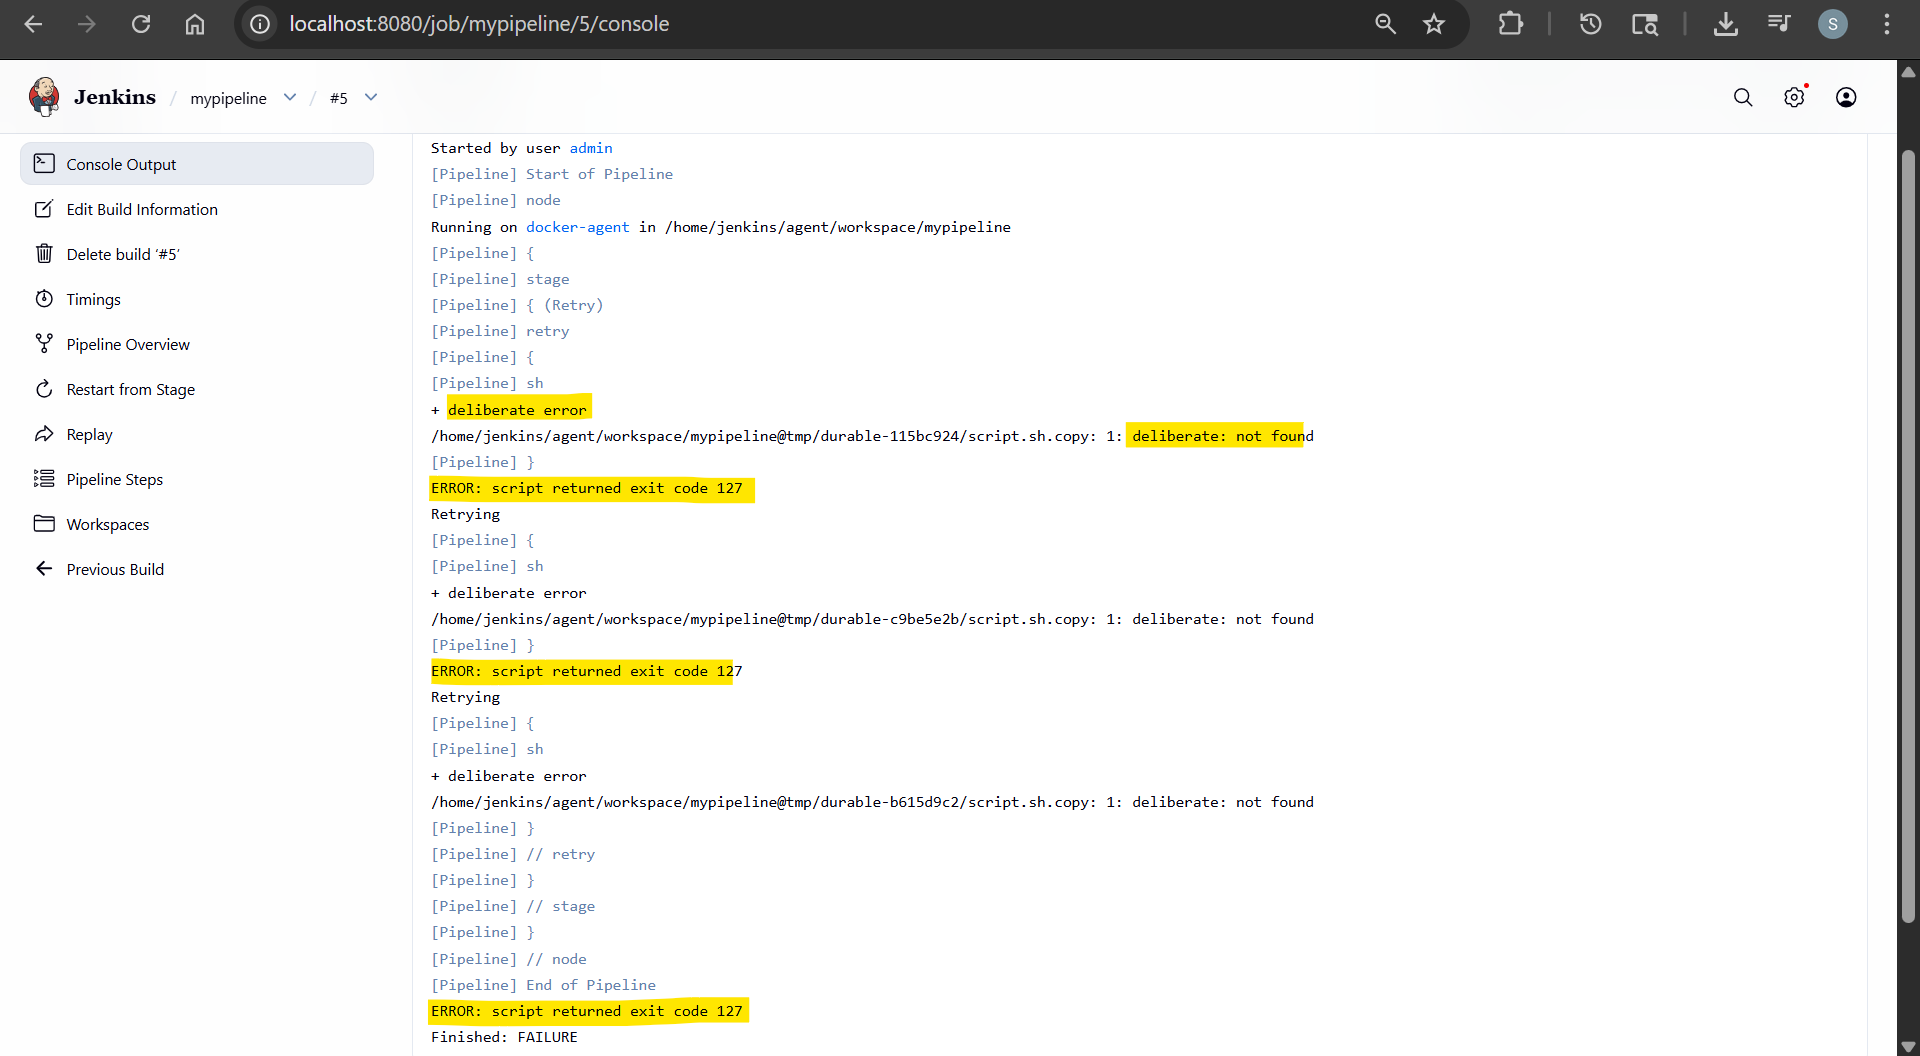Viewport: 1920px width, 1056px height.
Task: Click the durable-c9be5e2b script path line
Action: coord(872,619)
